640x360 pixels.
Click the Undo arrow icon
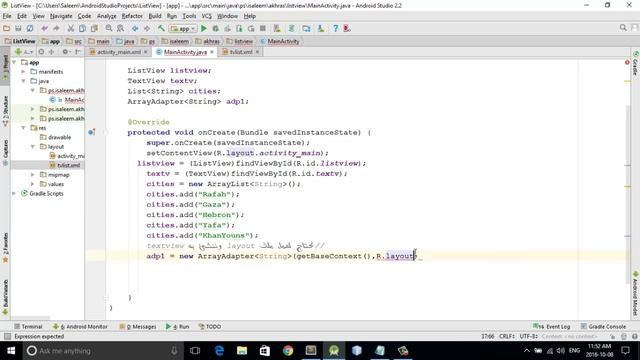pos(44,29)
